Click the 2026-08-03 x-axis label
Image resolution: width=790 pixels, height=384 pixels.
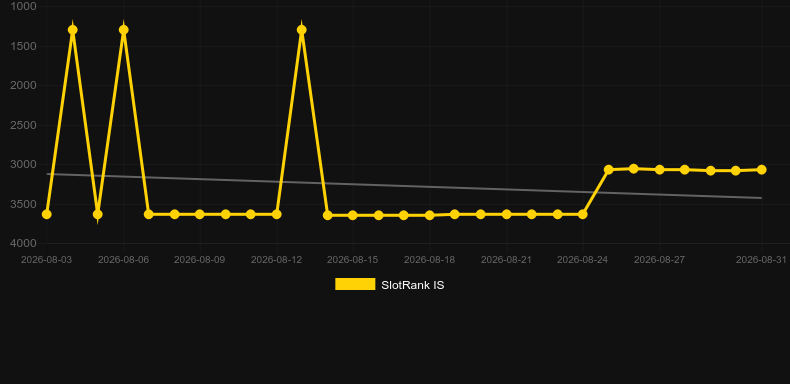click(46, 260)
